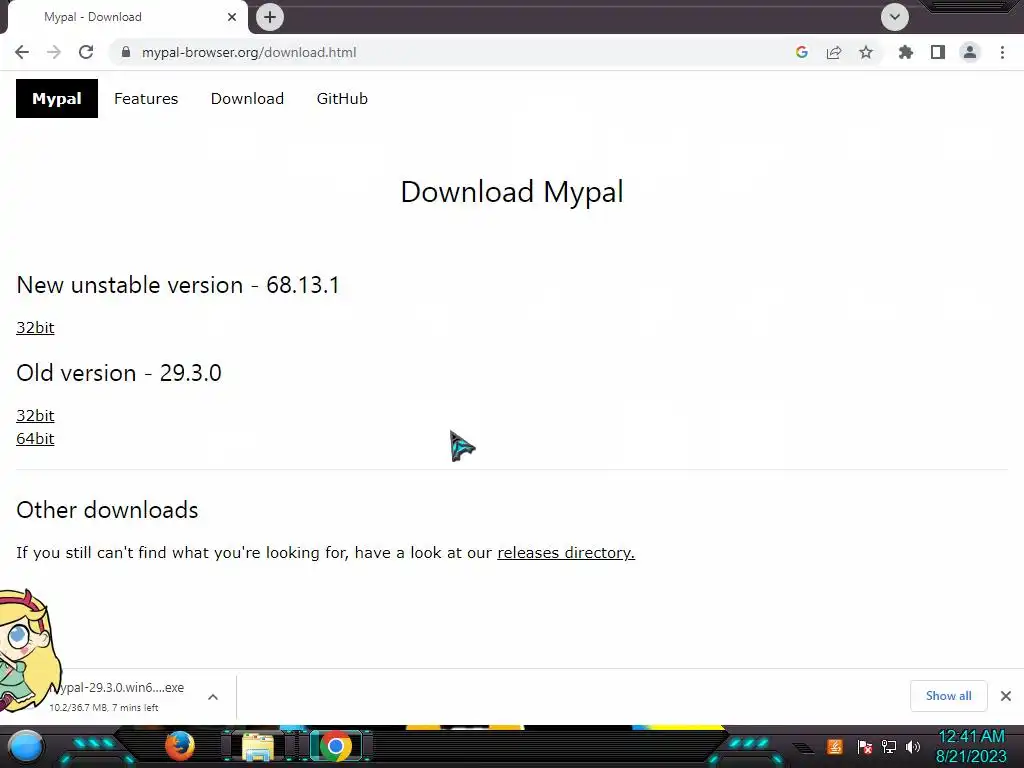
Task: Open Chrome three-dot menu
Action: (1002, 52)
